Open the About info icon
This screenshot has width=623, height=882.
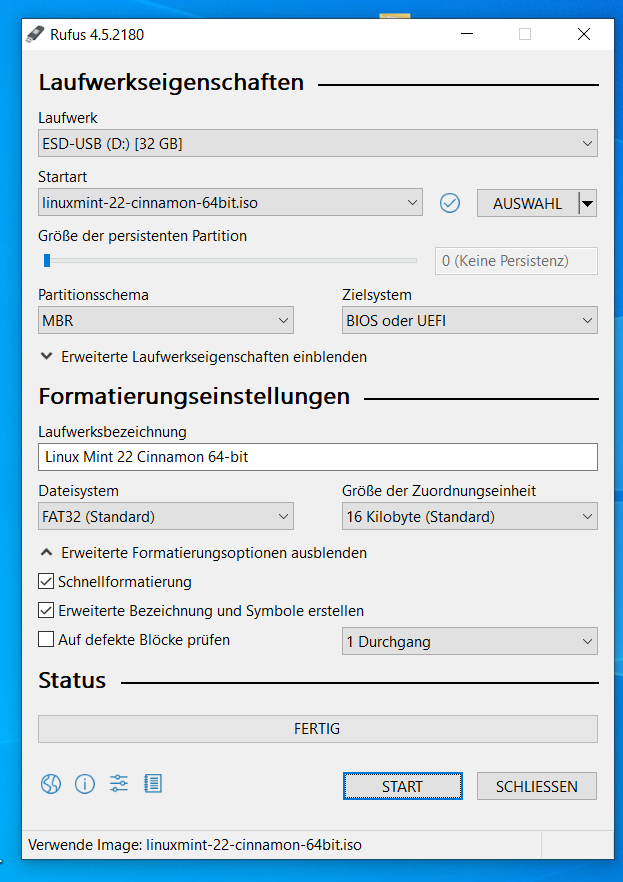85,784
